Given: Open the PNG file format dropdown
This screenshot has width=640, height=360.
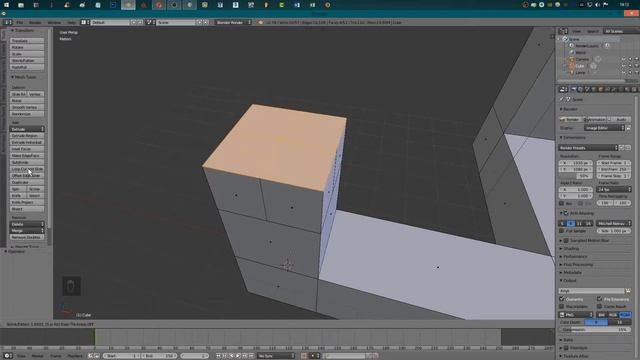Looking at the screenshot, I should click(x=576, y=315).
